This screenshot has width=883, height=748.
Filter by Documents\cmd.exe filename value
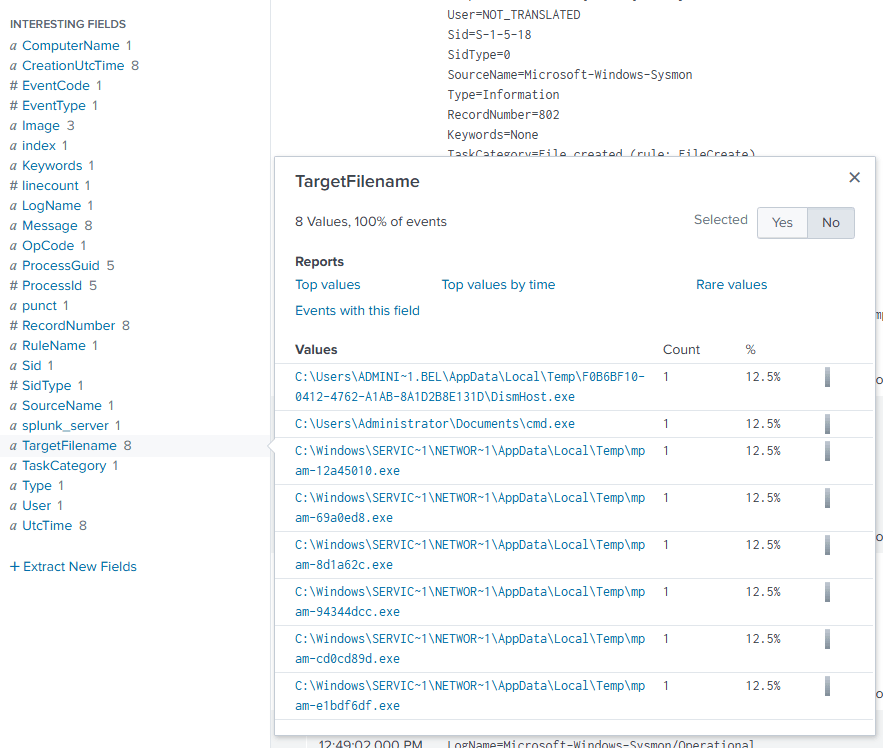pos(435,424)
